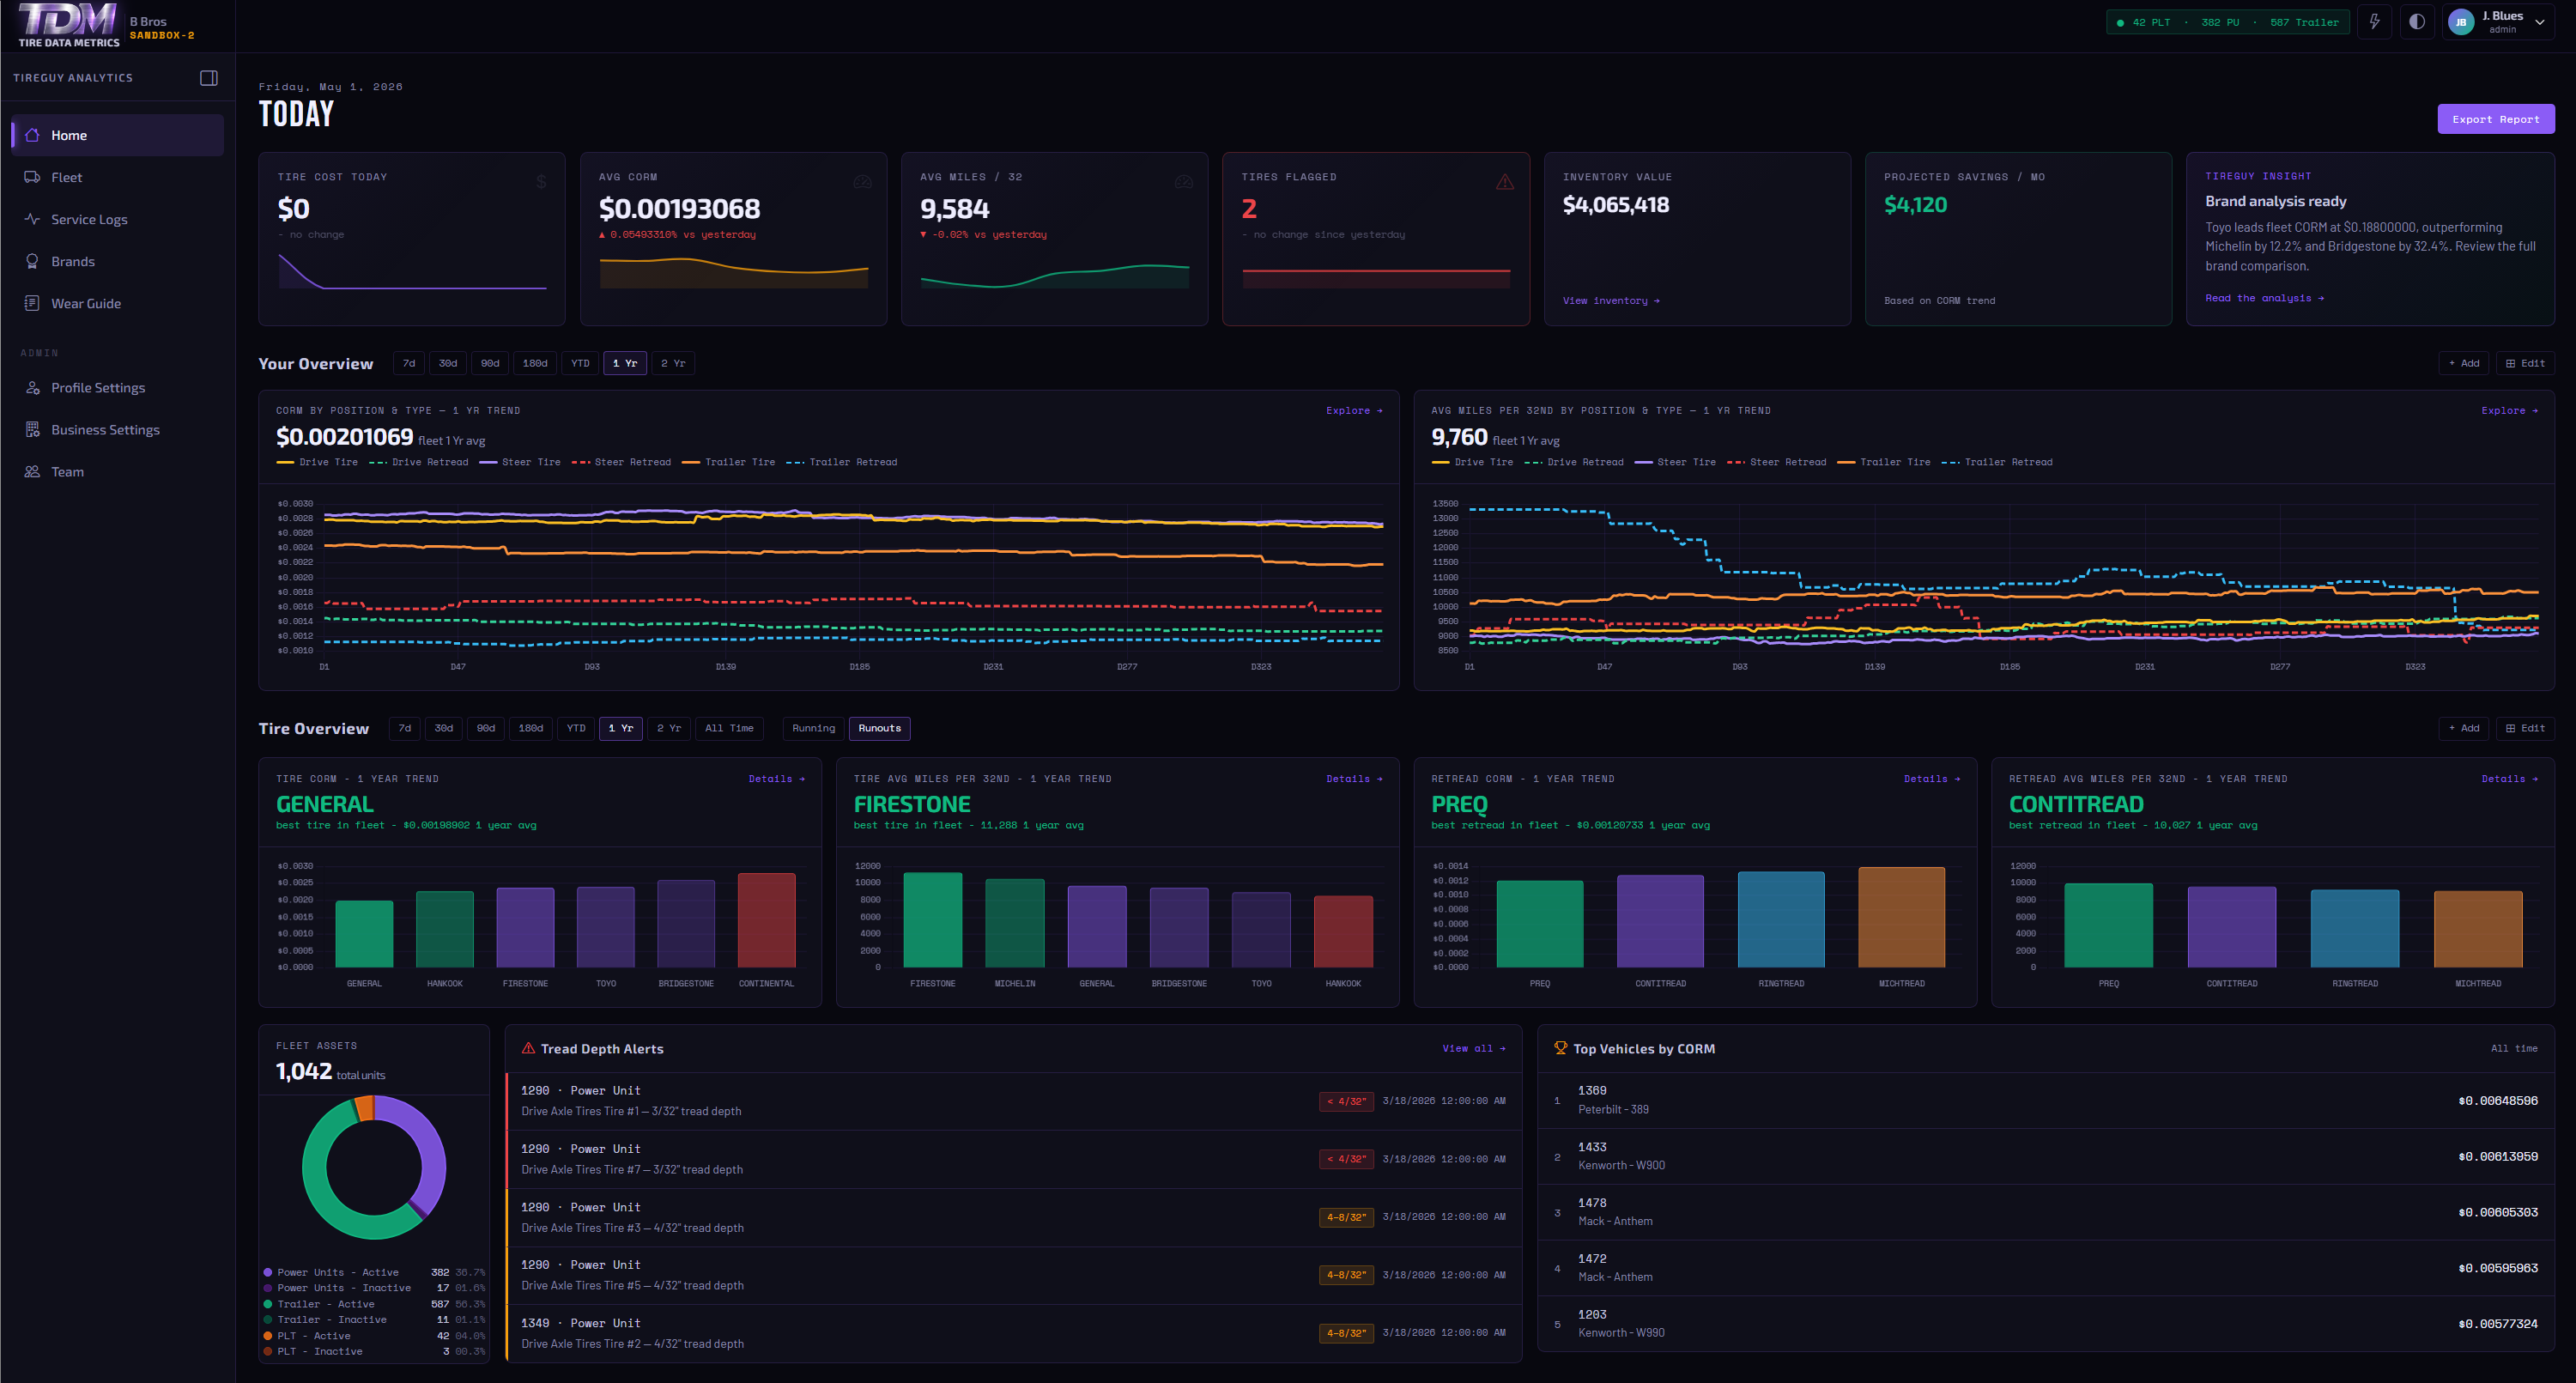Click the Brands badge icon
The width and height of the screenshot is (2576, 1383).
[32, 261]
